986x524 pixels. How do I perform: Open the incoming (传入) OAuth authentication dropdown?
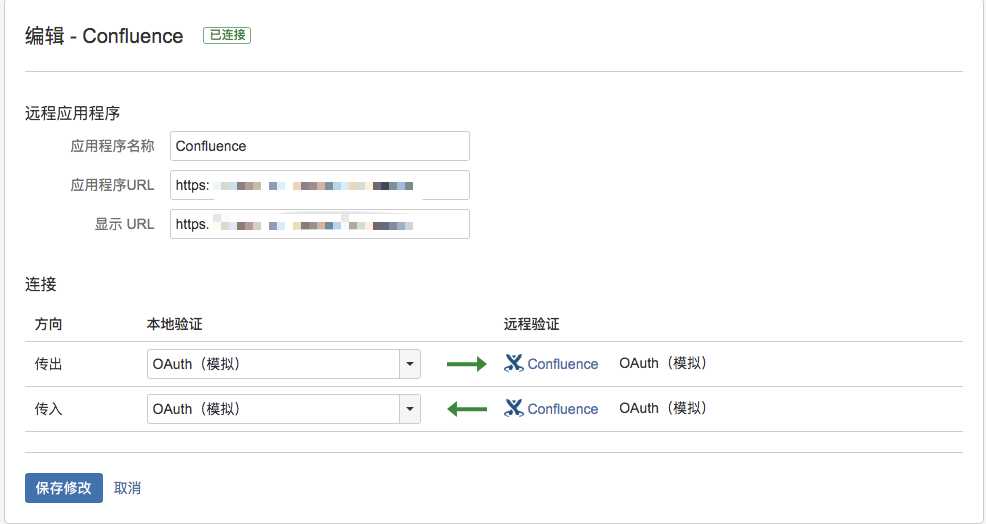tap(284, 409)
